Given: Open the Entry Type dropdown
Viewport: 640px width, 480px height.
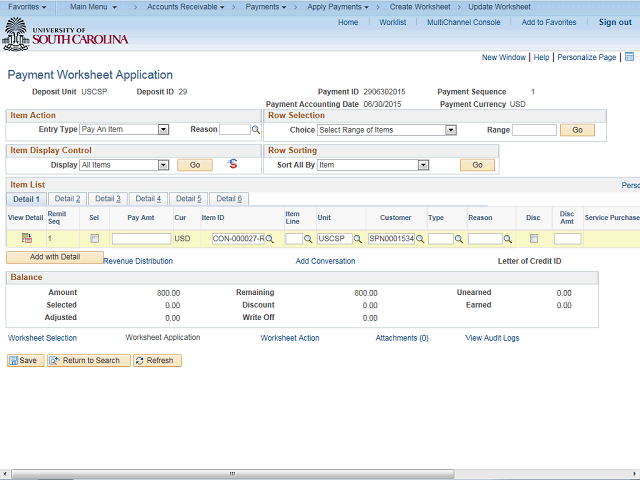Looking at the screenshot, I should tap(123, 130).
